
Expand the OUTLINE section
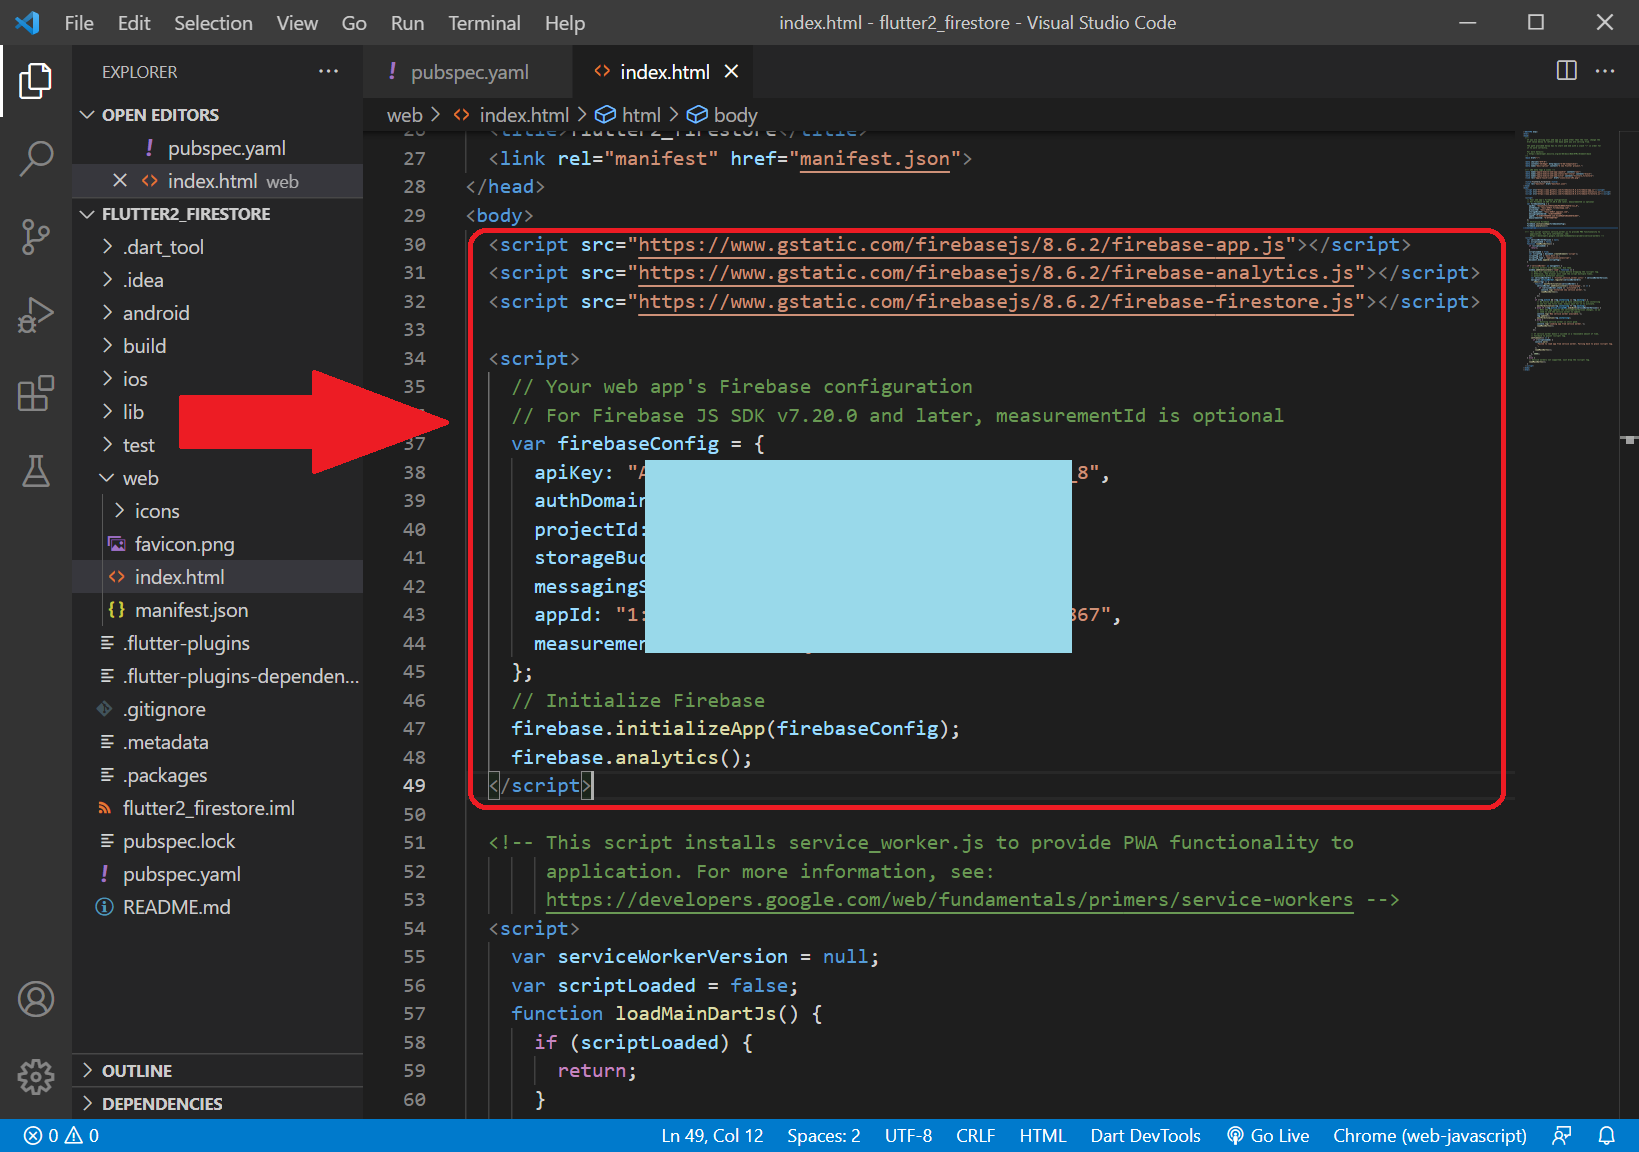[x=137, y=1071]
